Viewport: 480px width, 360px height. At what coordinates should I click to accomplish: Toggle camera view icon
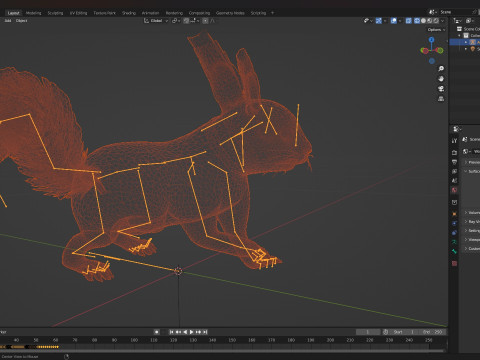pos(441,89)
